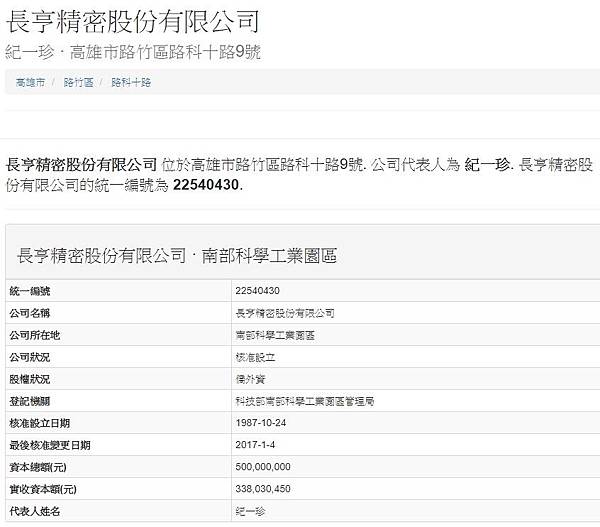Click the value 科技部南部科學工業園區管理局
This screenshot has height=527, width=600.
tap(305, 401)
